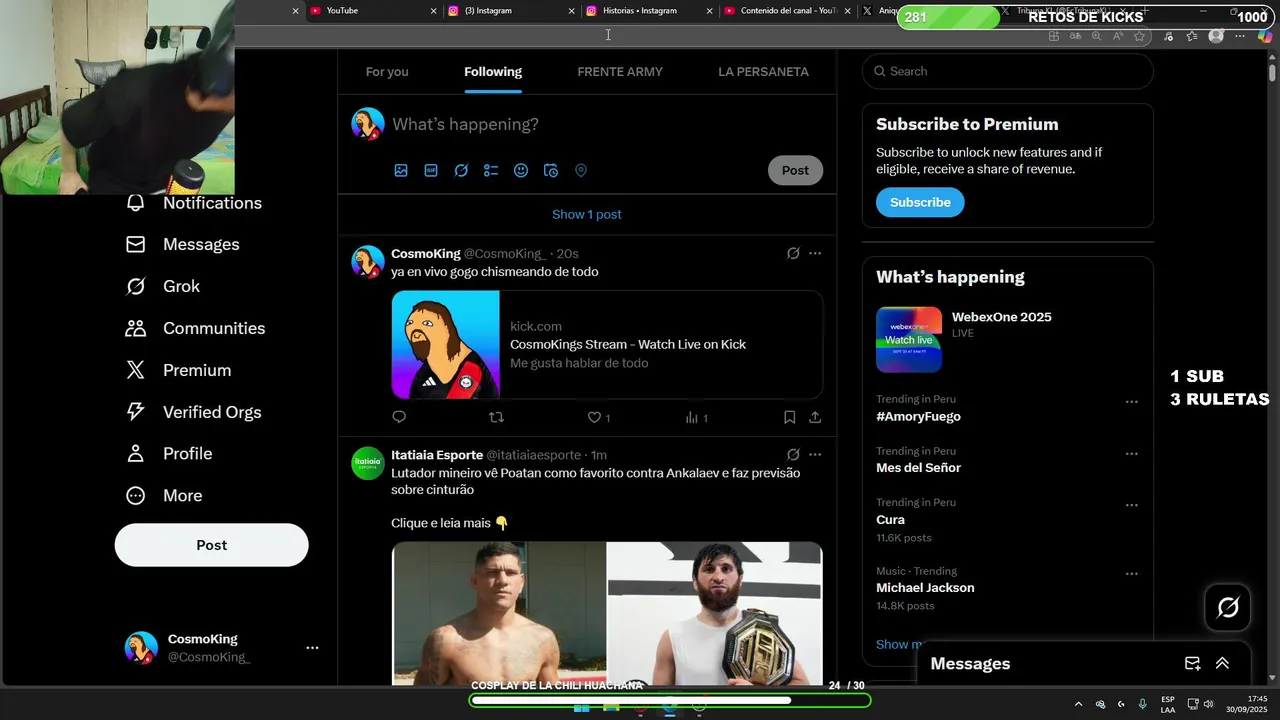Open more options for #AmoryFuego trend
Screen dimensions: 1280x720
point(1132,402)
